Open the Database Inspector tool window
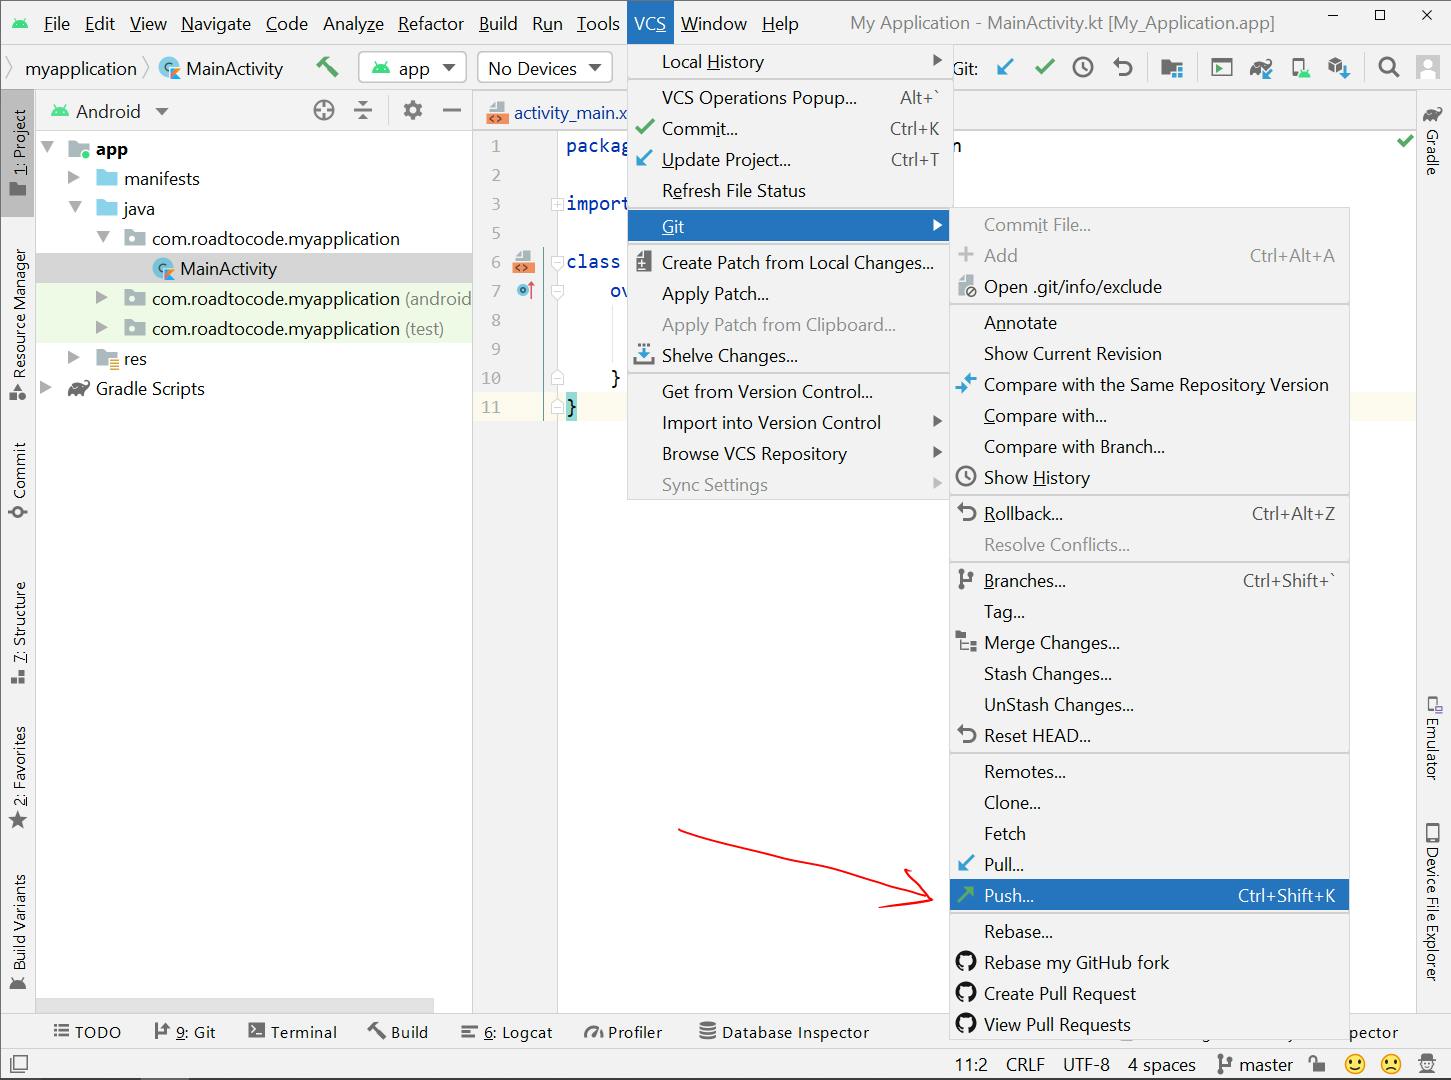 tap(784, 1032)
